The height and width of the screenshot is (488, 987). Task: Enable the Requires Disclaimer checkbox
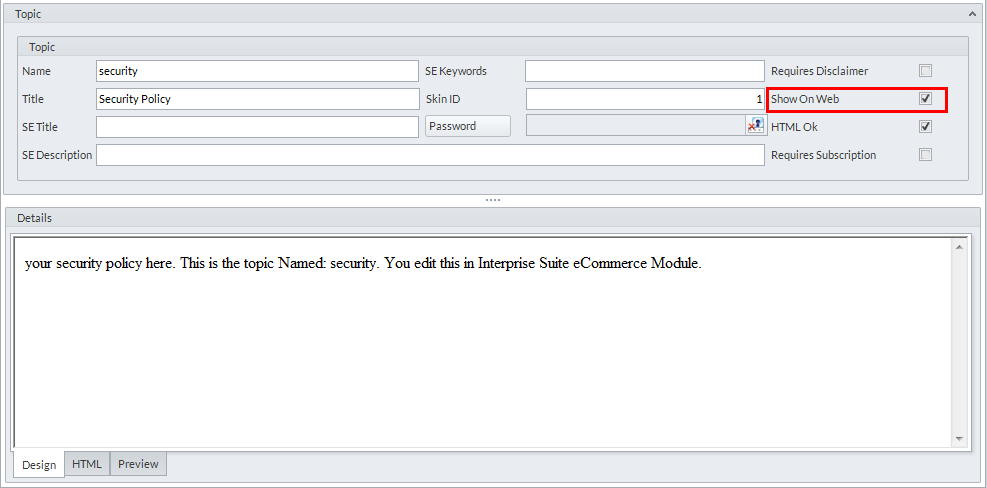point(925,71)
